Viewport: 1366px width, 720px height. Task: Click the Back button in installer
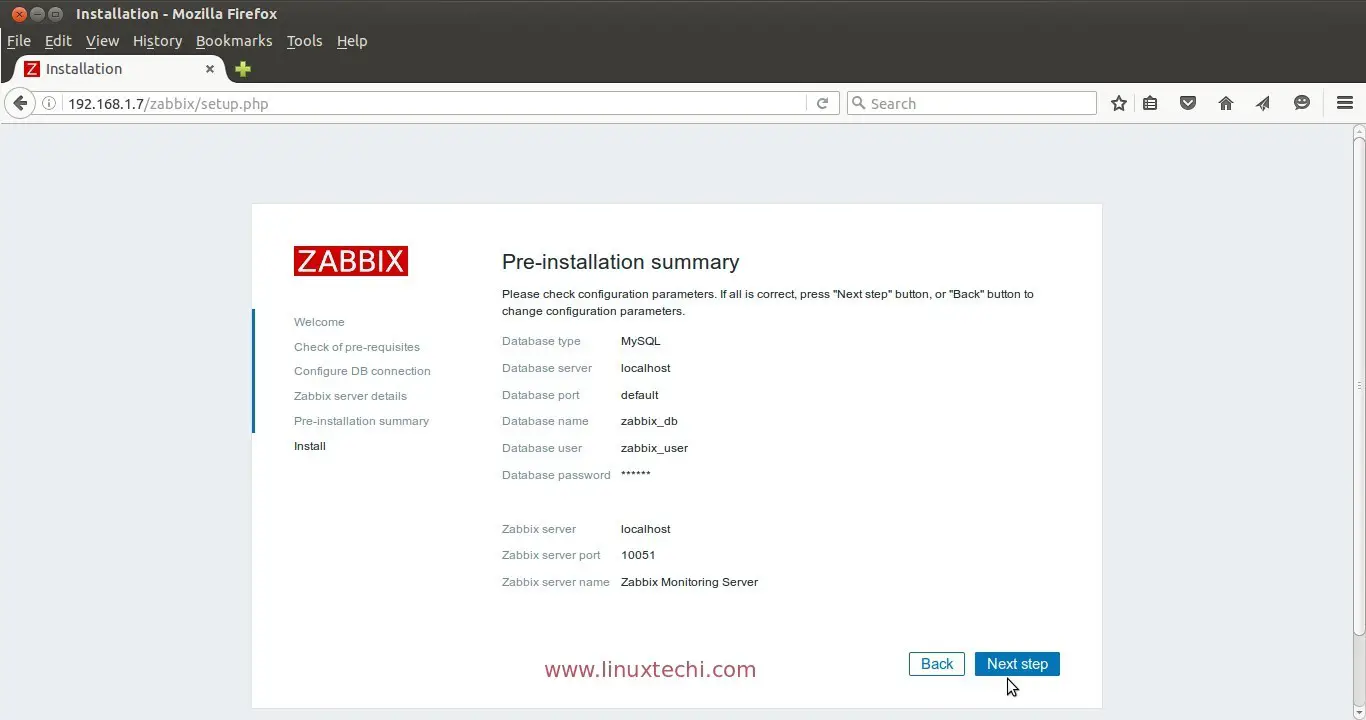pyautogui.click(x=937, y=664)
